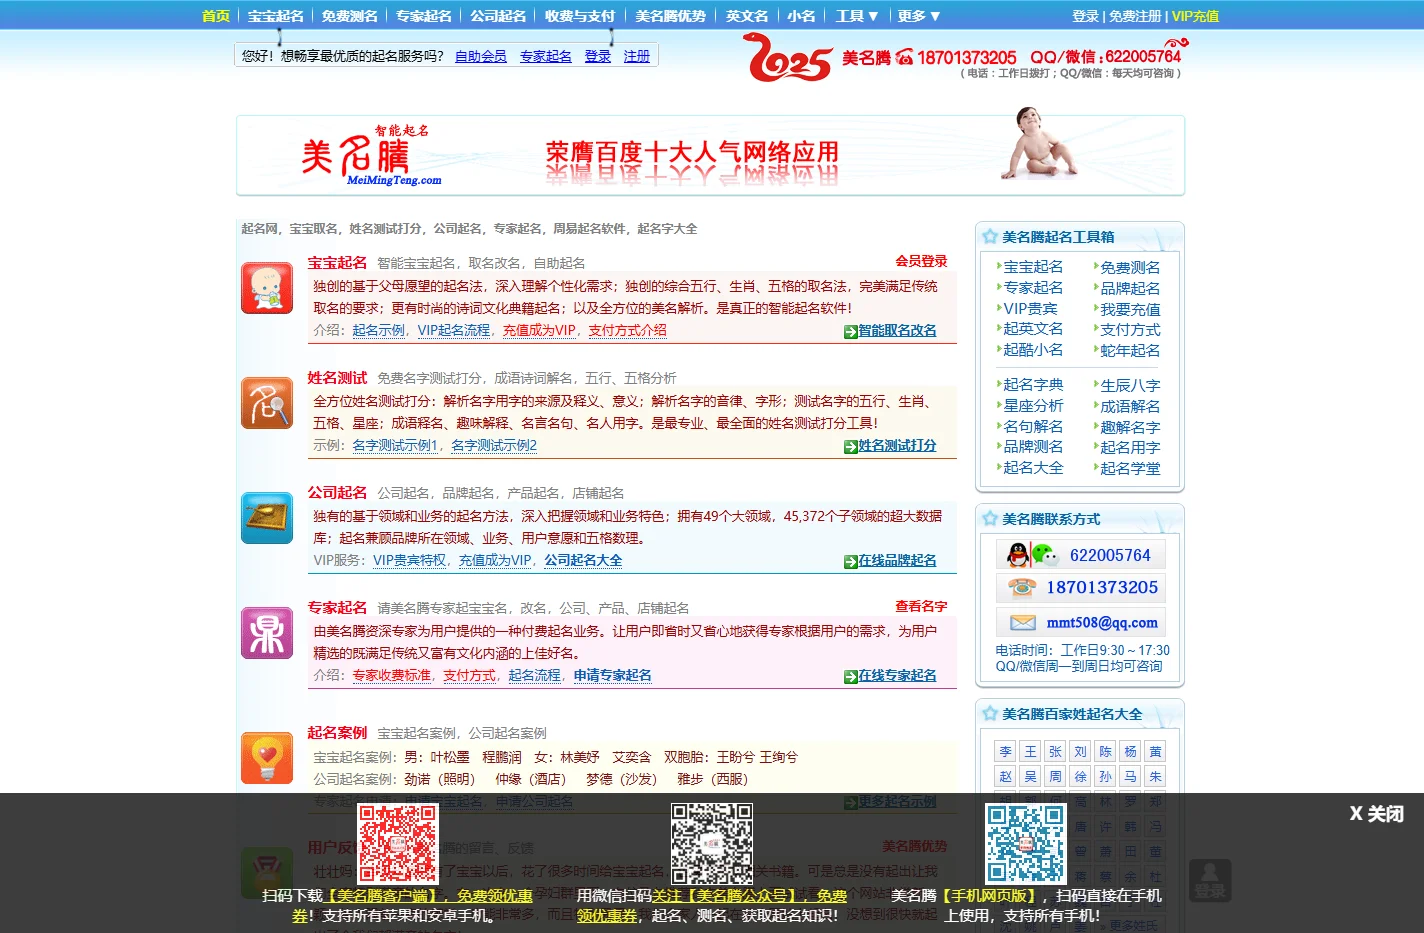Open the telephone icon beside 18701373205

pos(1021,588)
